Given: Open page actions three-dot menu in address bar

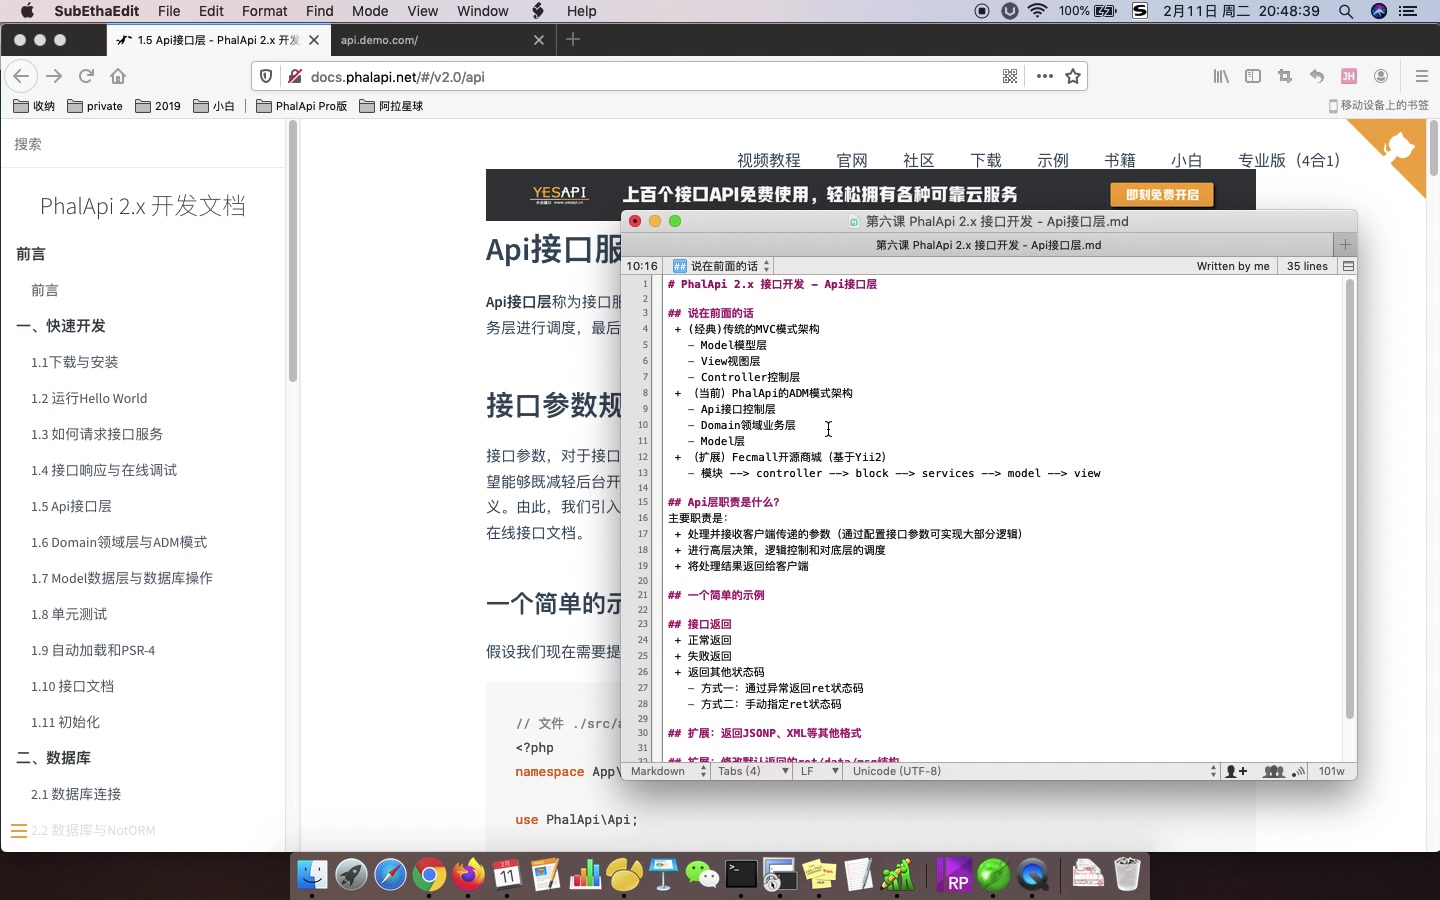Looking at the screenshot, I should pos(1044,76).
